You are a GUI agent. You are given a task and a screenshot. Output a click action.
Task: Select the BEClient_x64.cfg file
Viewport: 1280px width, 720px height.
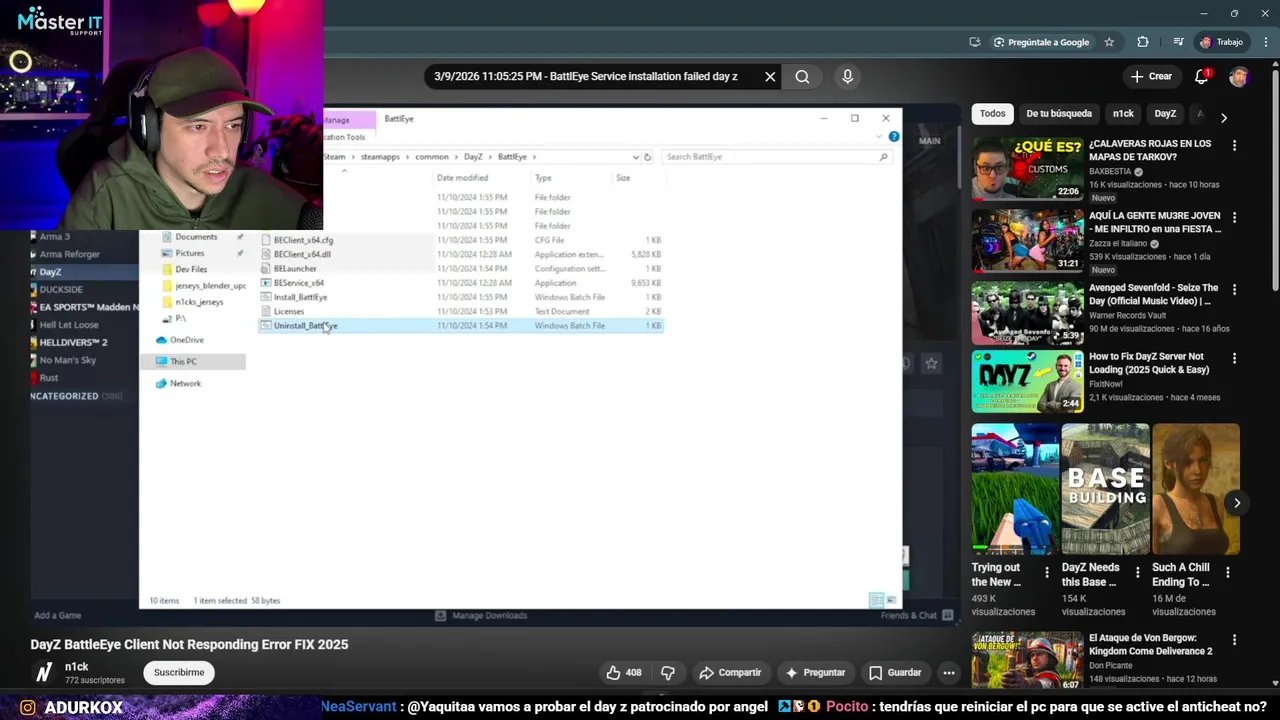[303, 240]
